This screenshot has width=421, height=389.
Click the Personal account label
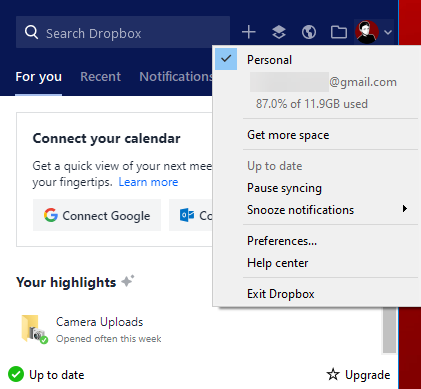(x=269, y=60)
